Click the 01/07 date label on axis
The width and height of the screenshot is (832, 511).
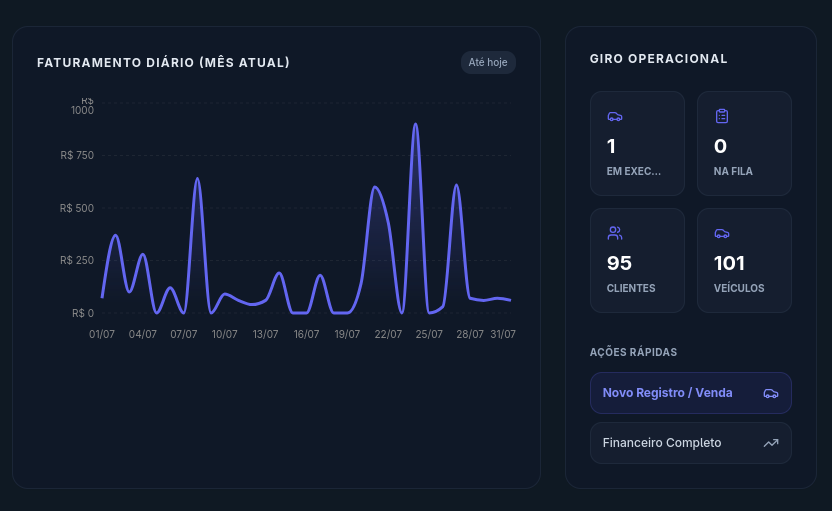102,334
